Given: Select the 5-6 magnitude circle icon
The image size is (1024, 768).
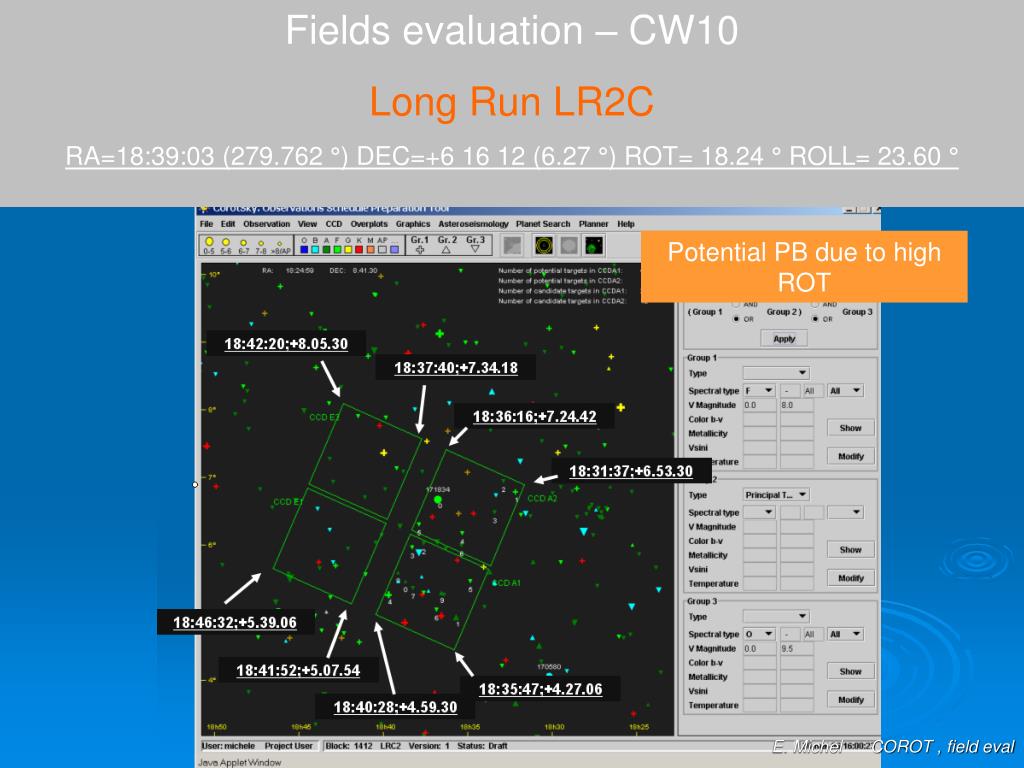Looking at the screenshot, I should point(226,242).
